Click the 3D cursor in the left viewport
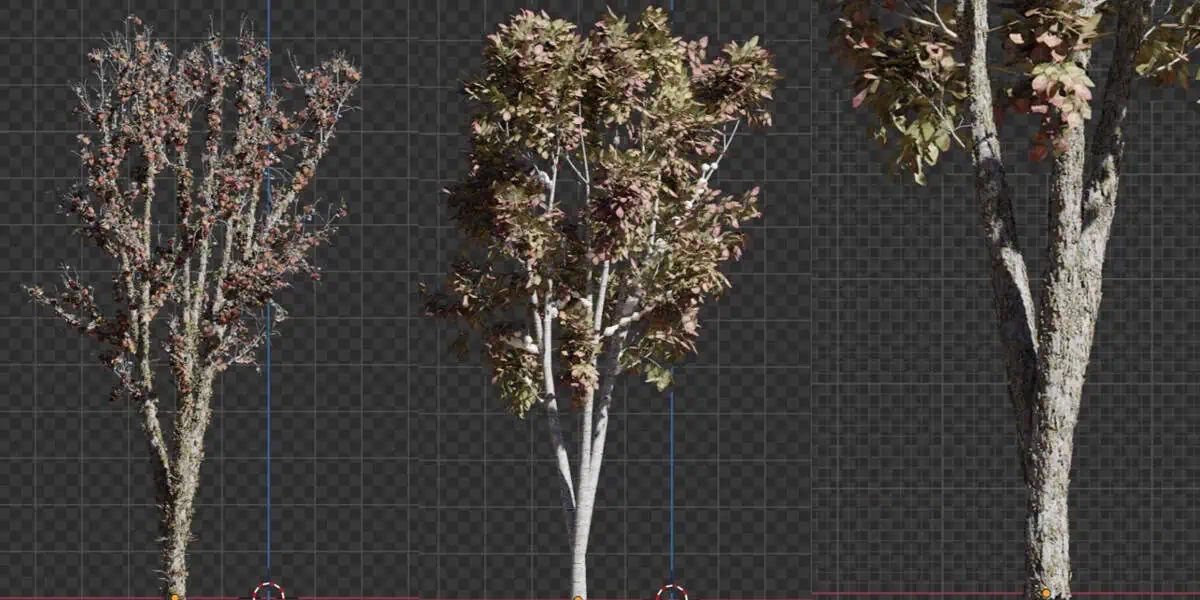 click(x=268, y=591)
